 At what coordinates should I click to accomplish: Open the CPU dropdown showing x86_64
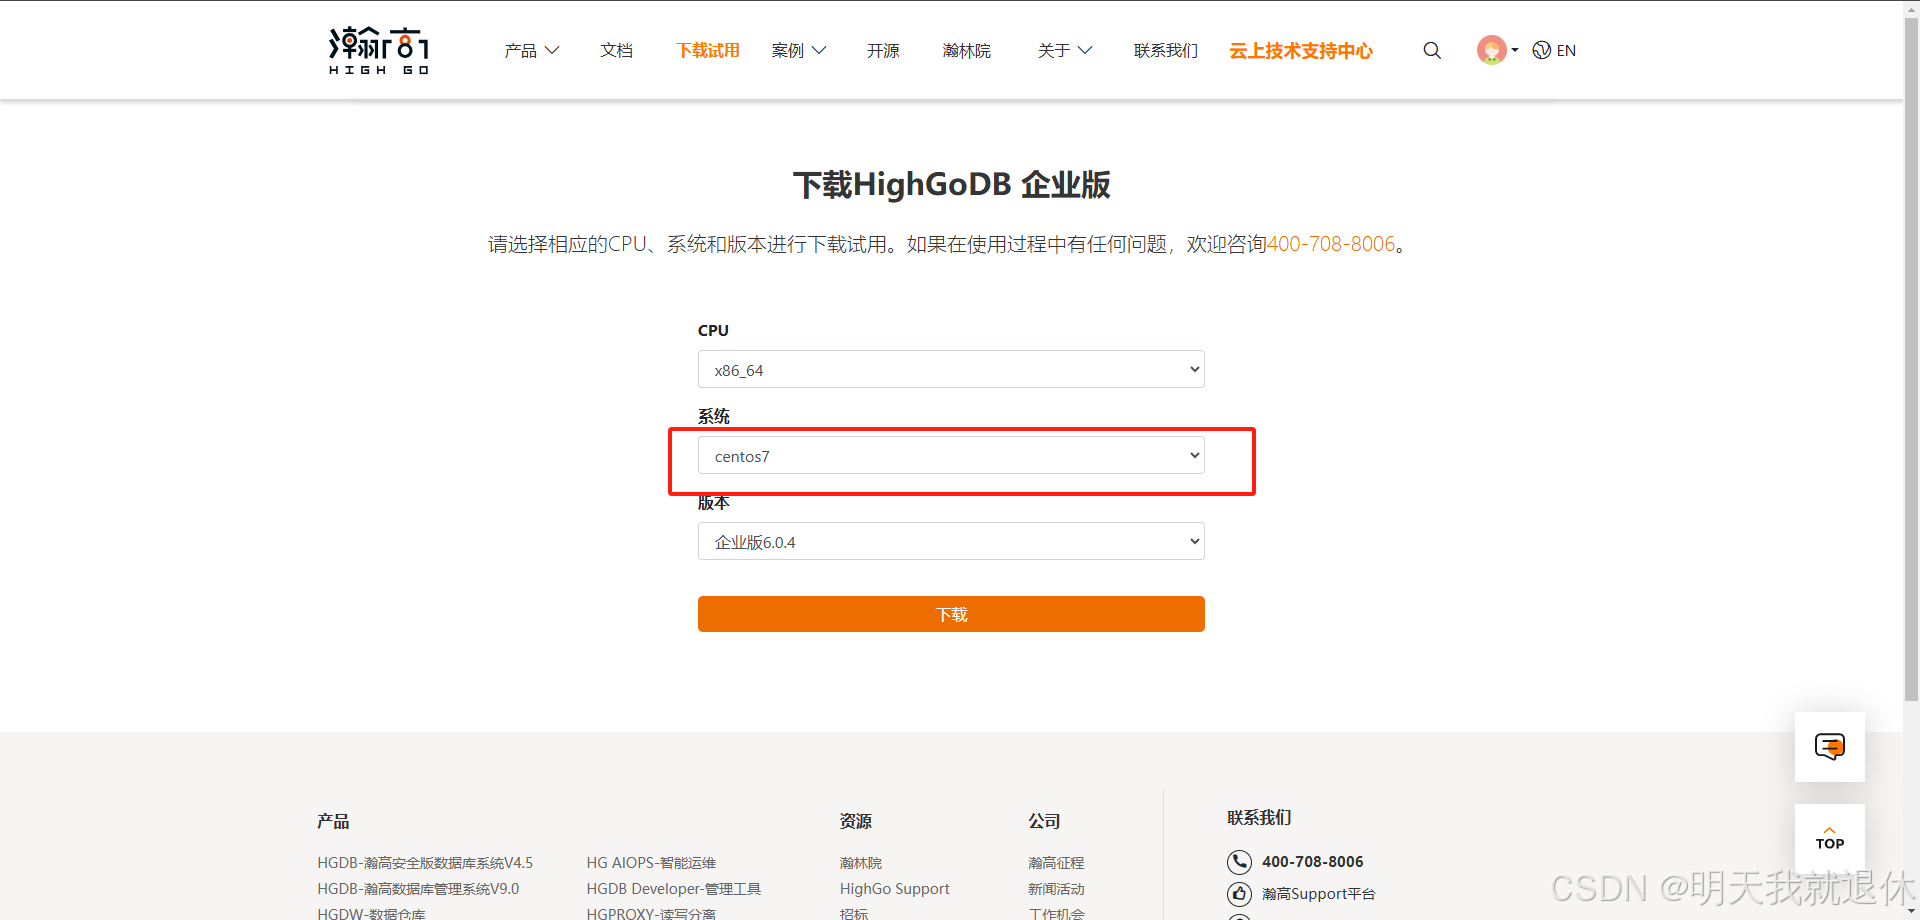951,369
